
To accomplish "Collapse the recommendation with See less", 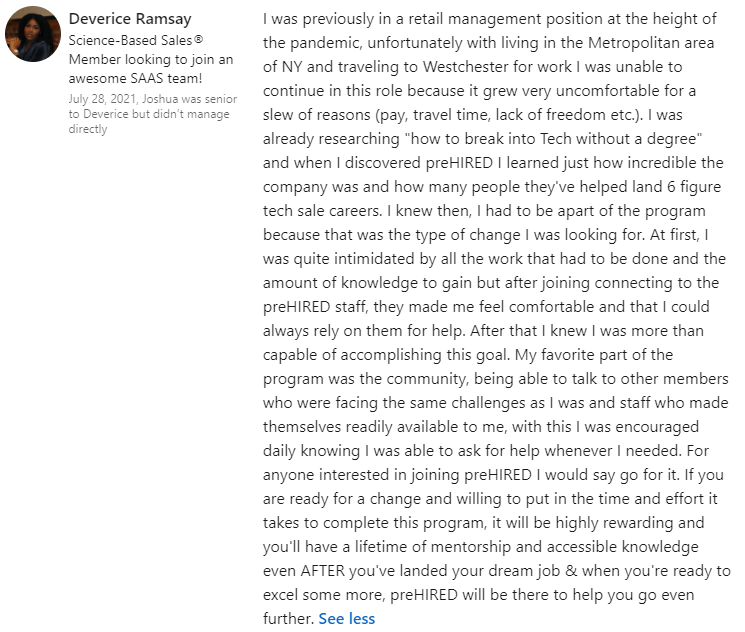I will [346, 618].
